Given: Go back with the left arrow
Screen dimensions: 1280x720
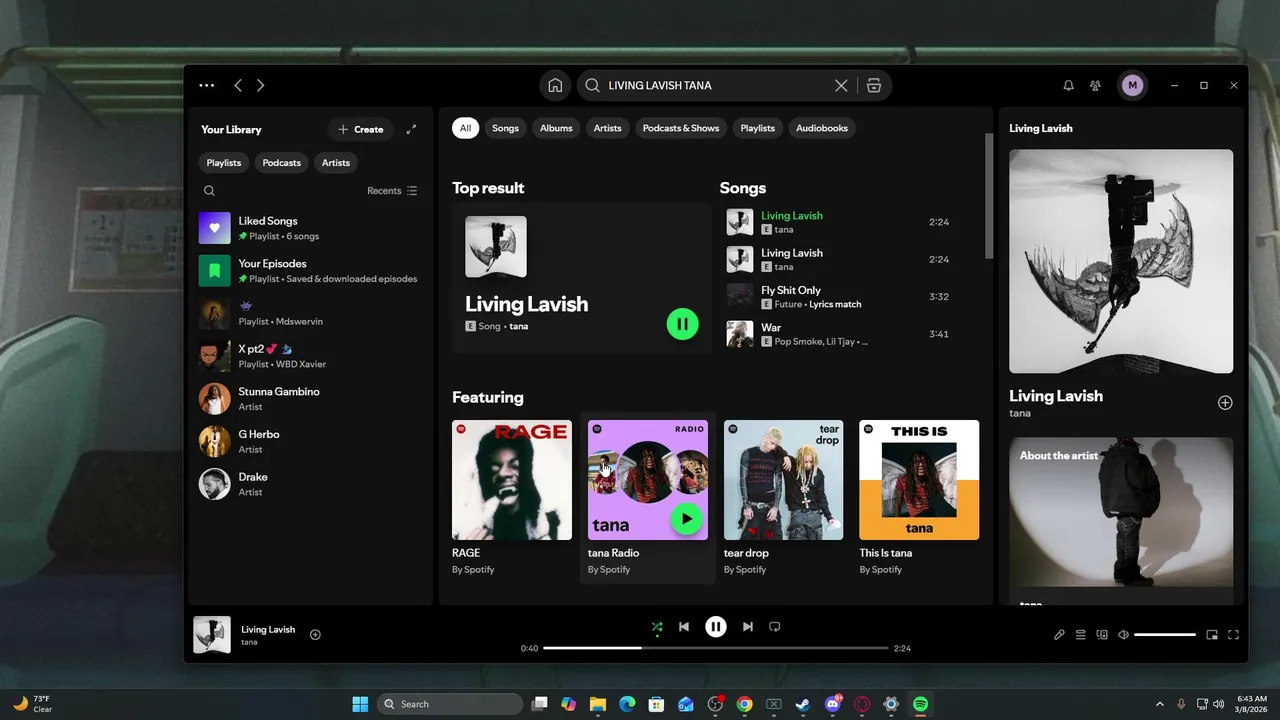Looking at the screenshot, I should [238, 86].
